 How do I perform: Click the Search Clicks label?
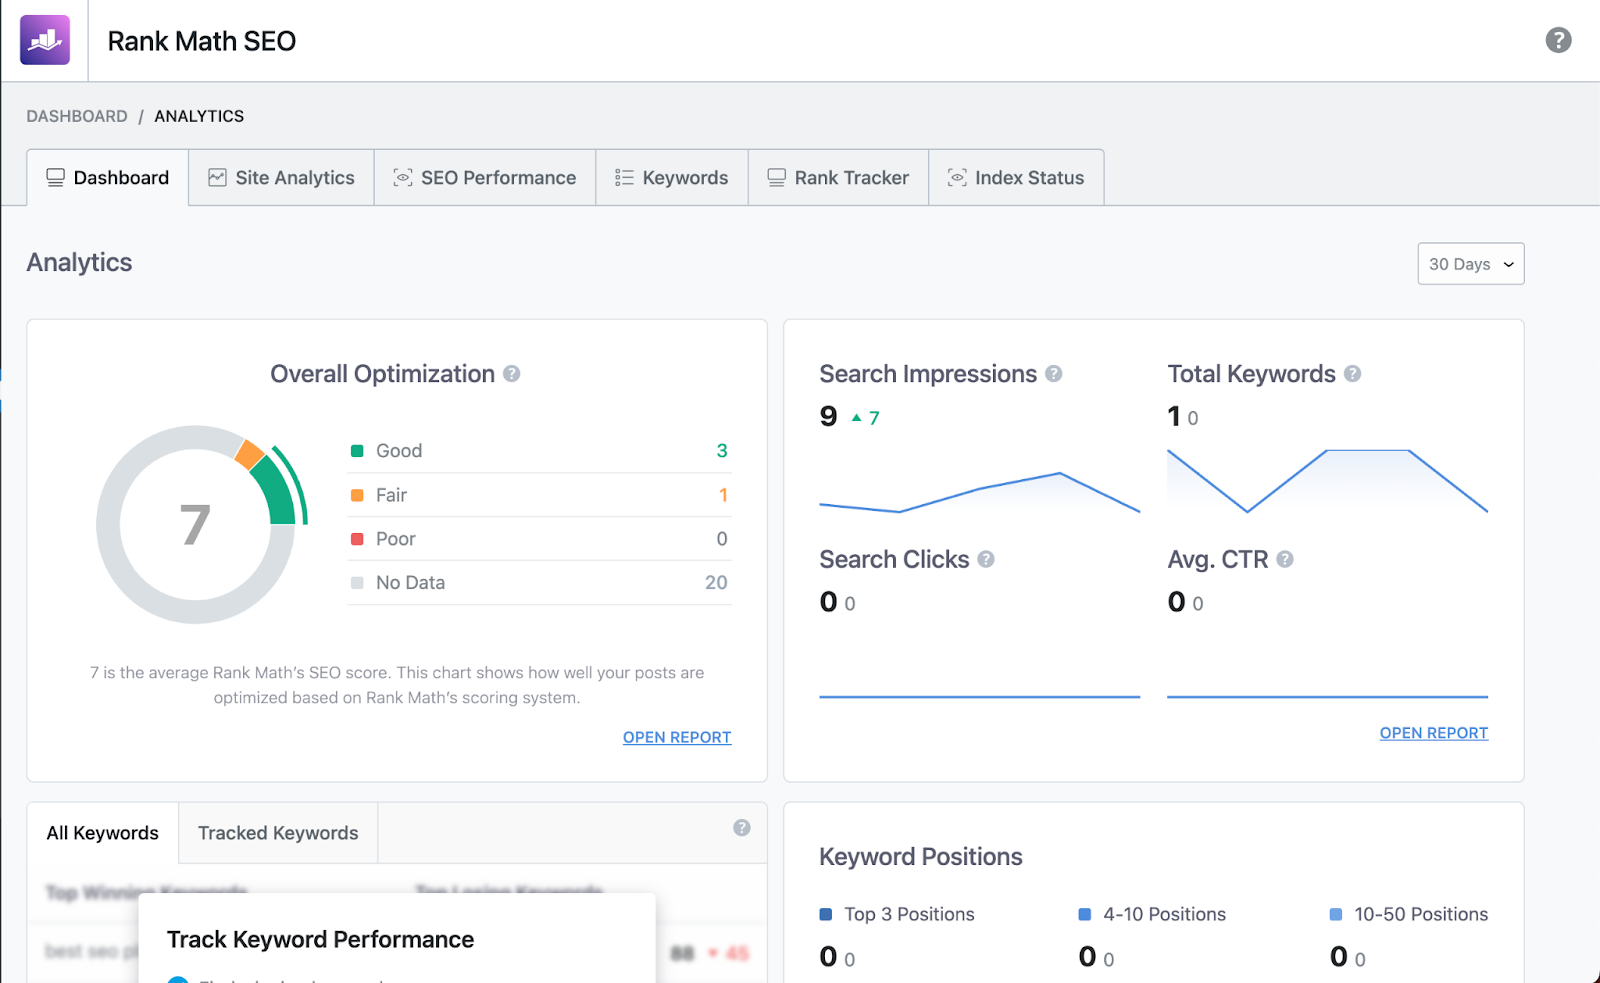(894, 559)
